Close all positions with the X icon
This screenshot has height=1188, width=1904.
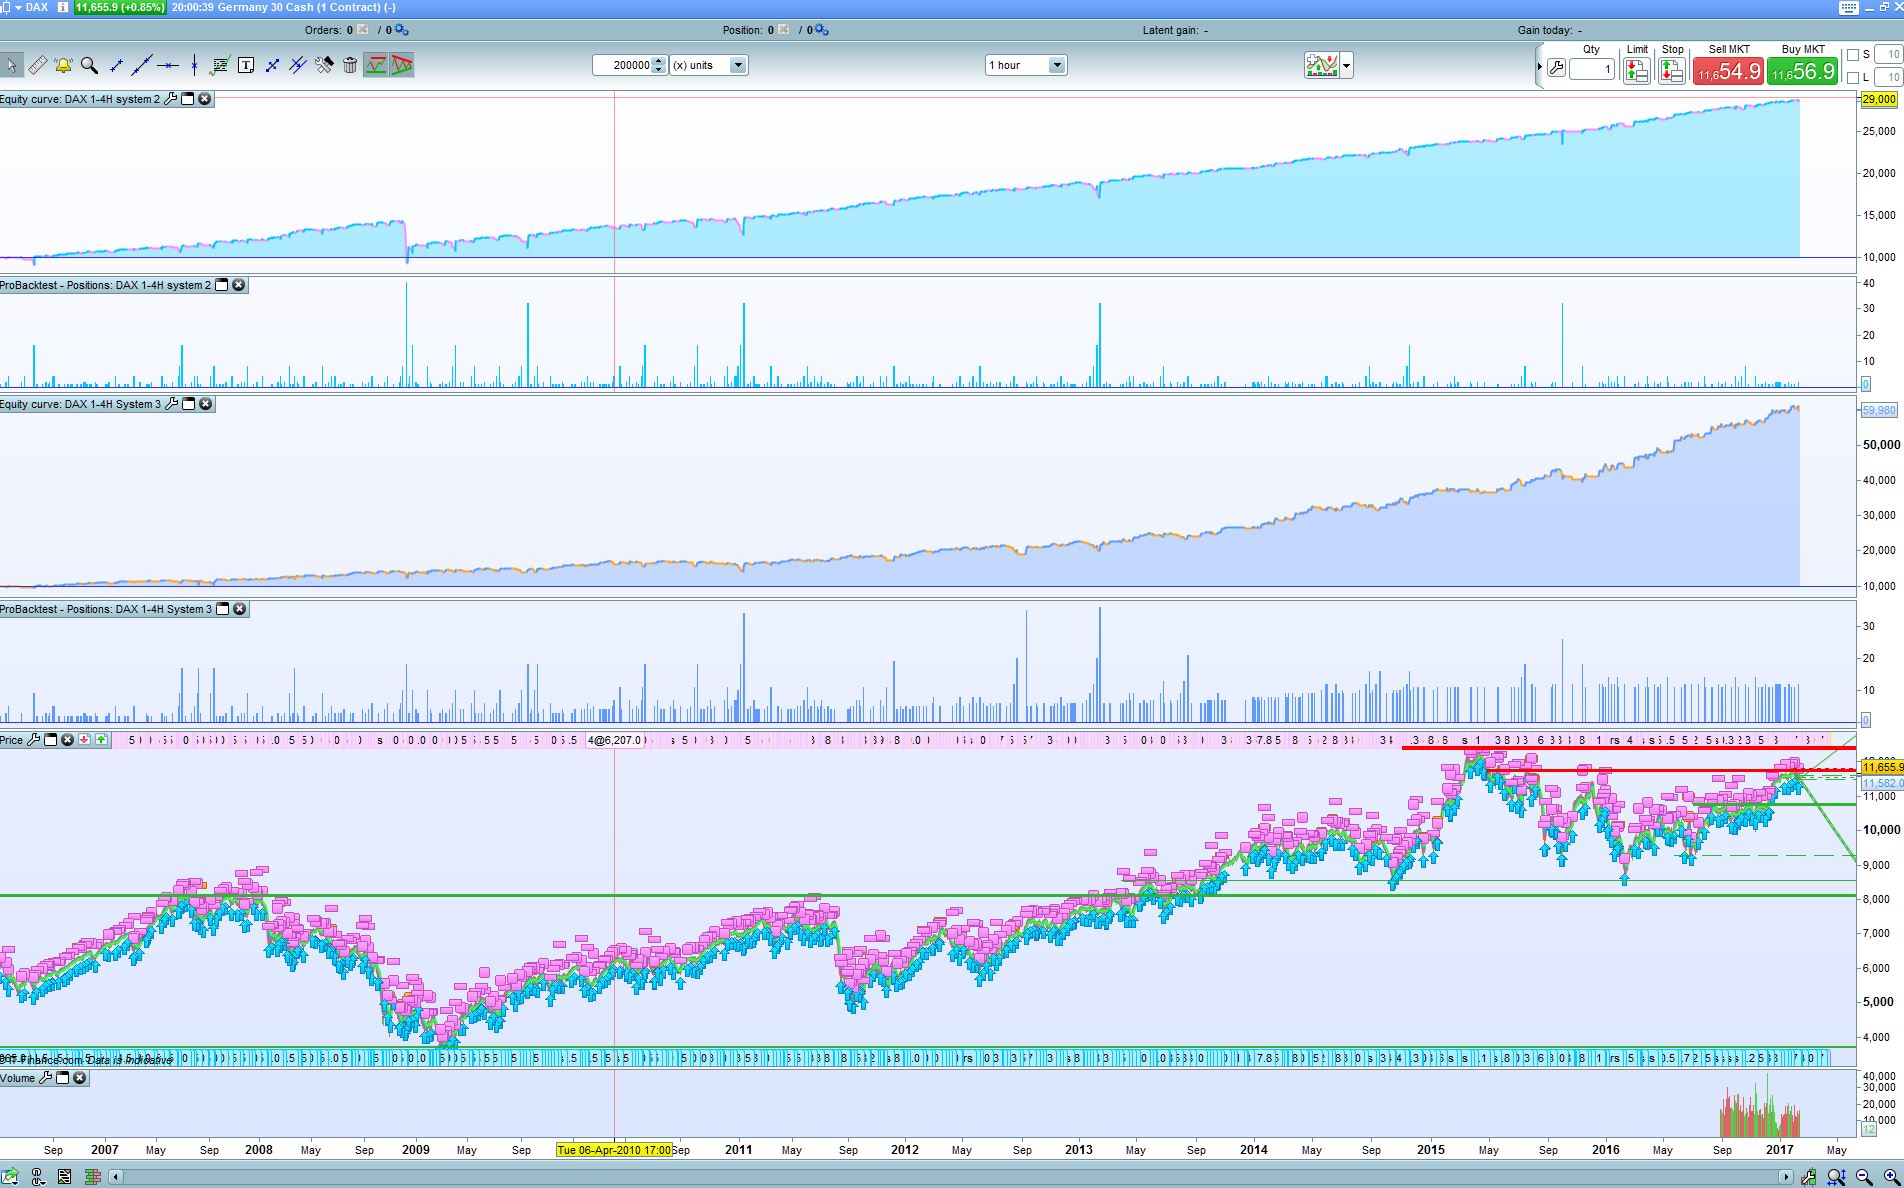[783, 30]
